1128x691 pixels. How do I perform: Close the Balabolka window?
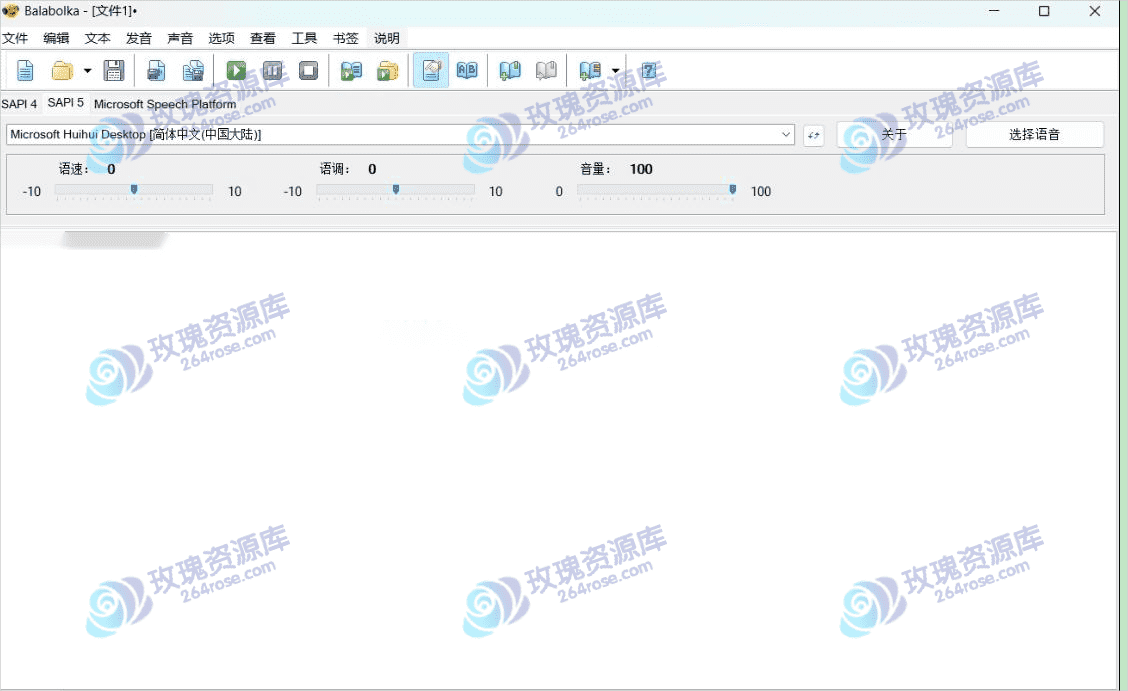1095,11
